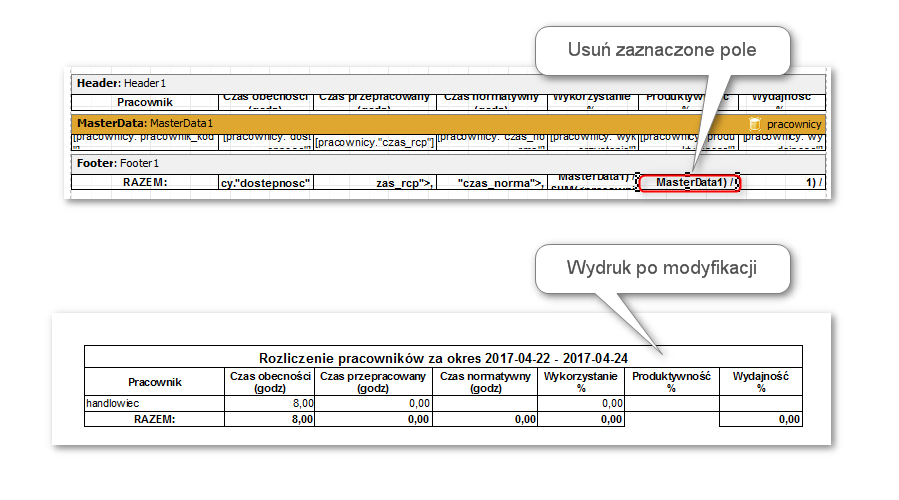Image resolution: width=899 pixels, height=500 pixels.
Task: Click the 'Usuń zaznaczone pole' callout
Action: tap(661, 49)
